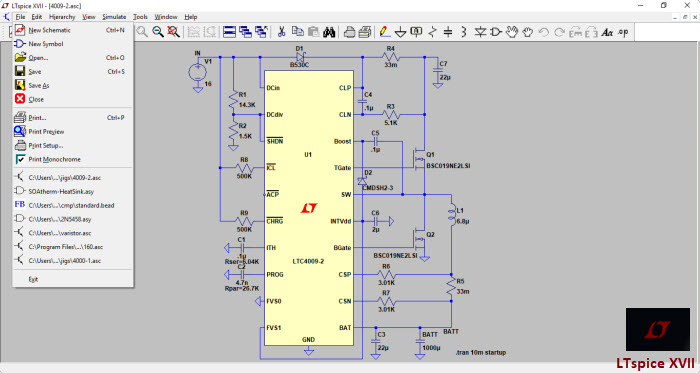Image resolution: width=700 pixels, height=373 pixels.
Task: Select the .op SPICE directive tool
Action: coord(623,32)
